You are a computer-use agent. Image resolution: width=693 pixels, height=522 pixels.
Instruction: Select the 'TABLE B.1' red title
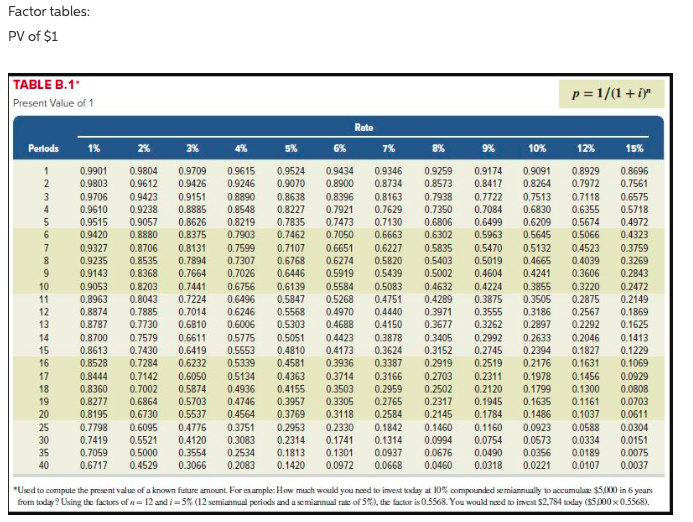pyautogui.click(x=46, y=84)
